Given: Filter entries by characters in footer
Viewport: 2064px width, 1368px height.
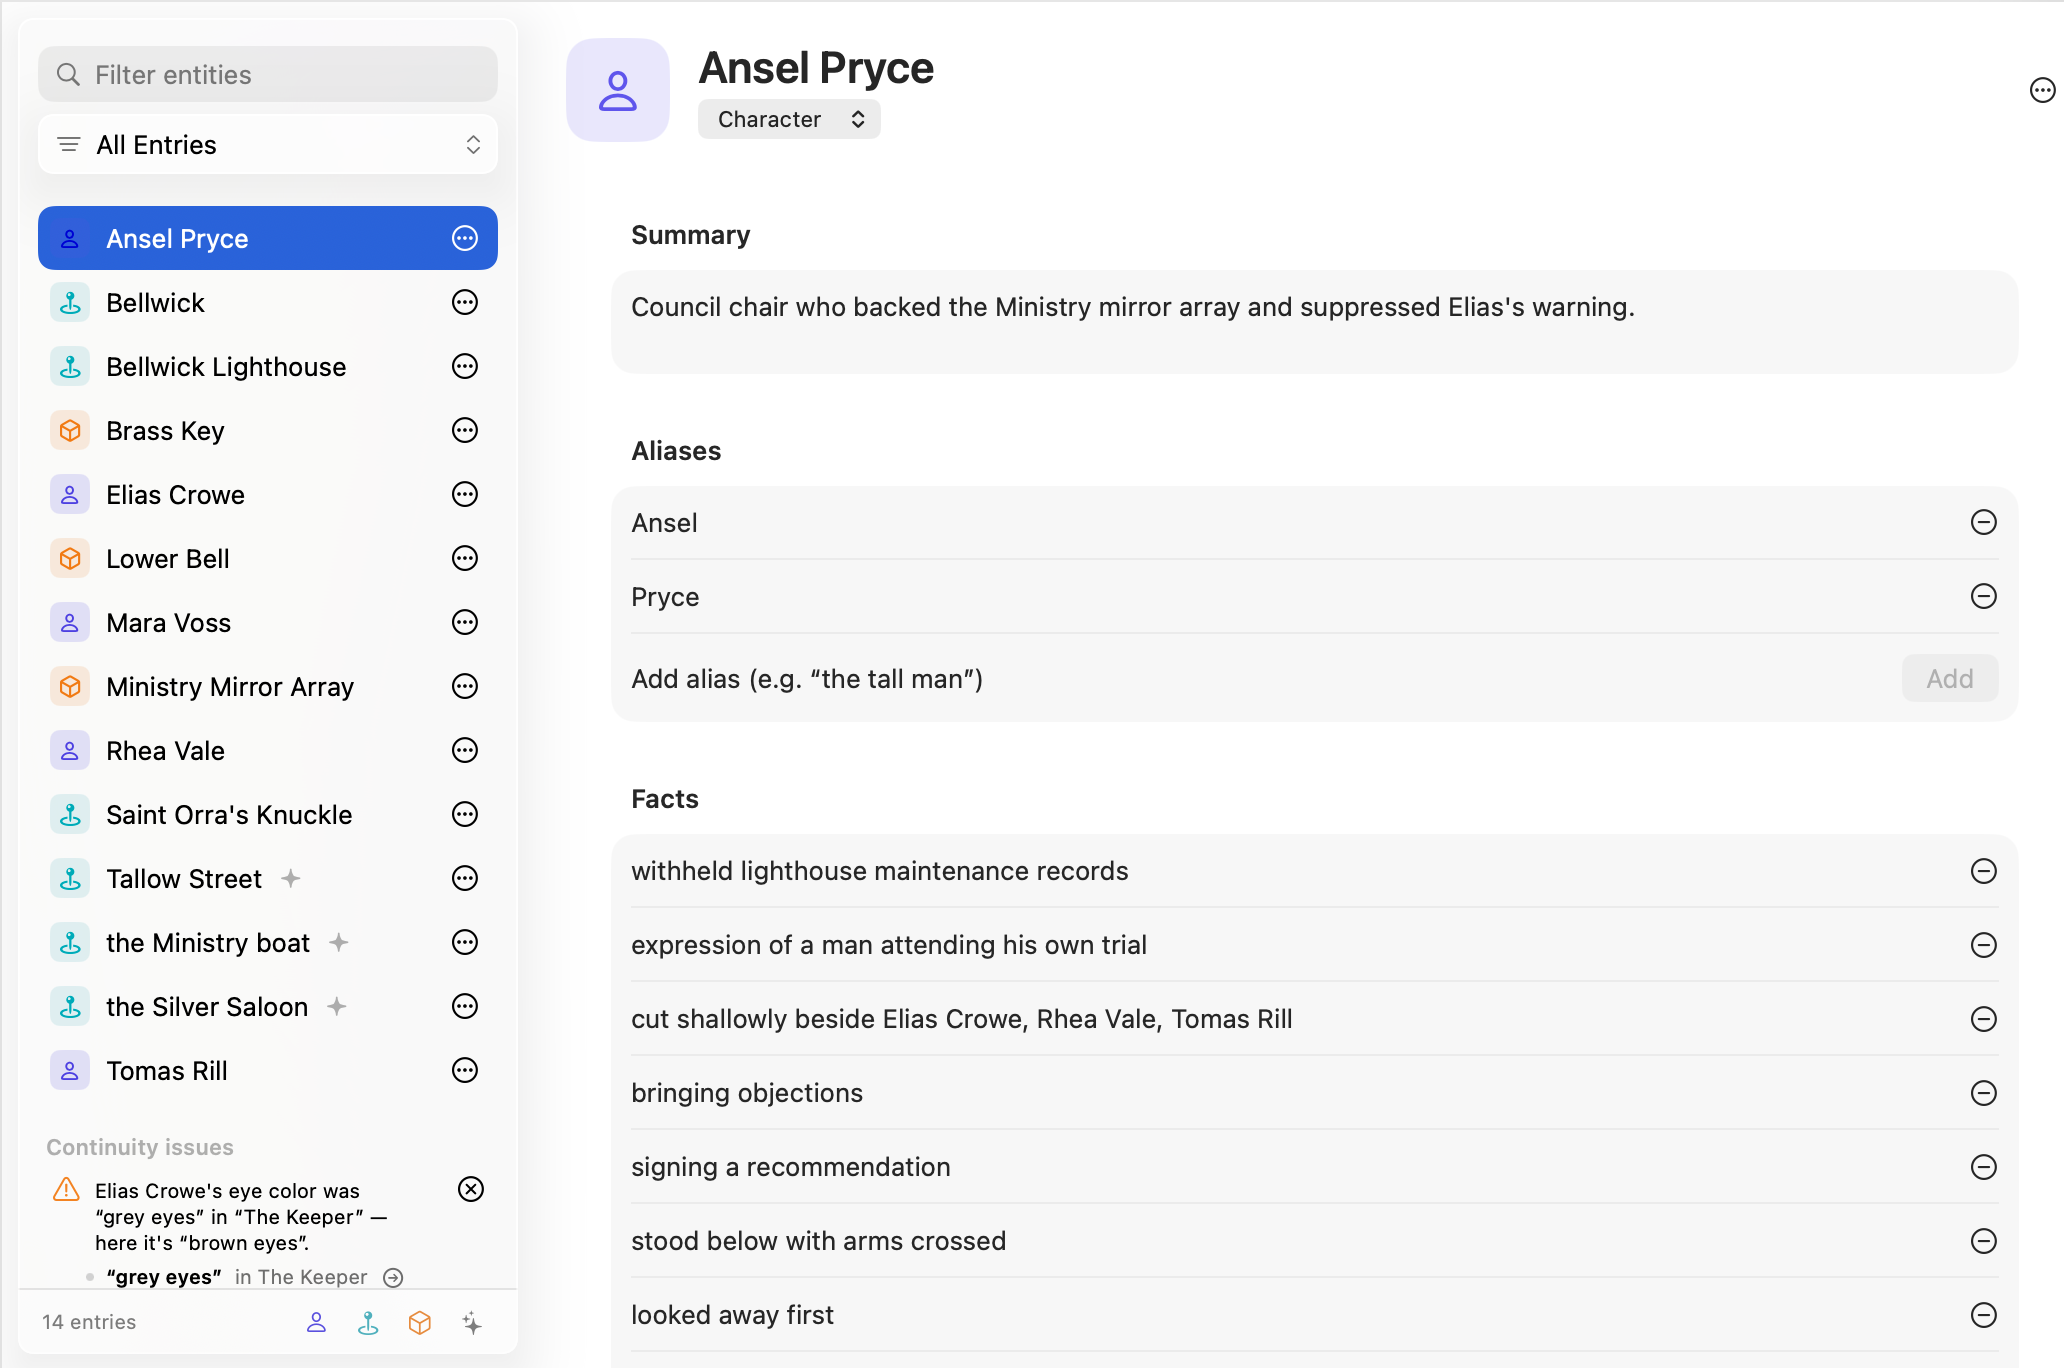Looking at the screenshot, I should [x=316, y=1322].
